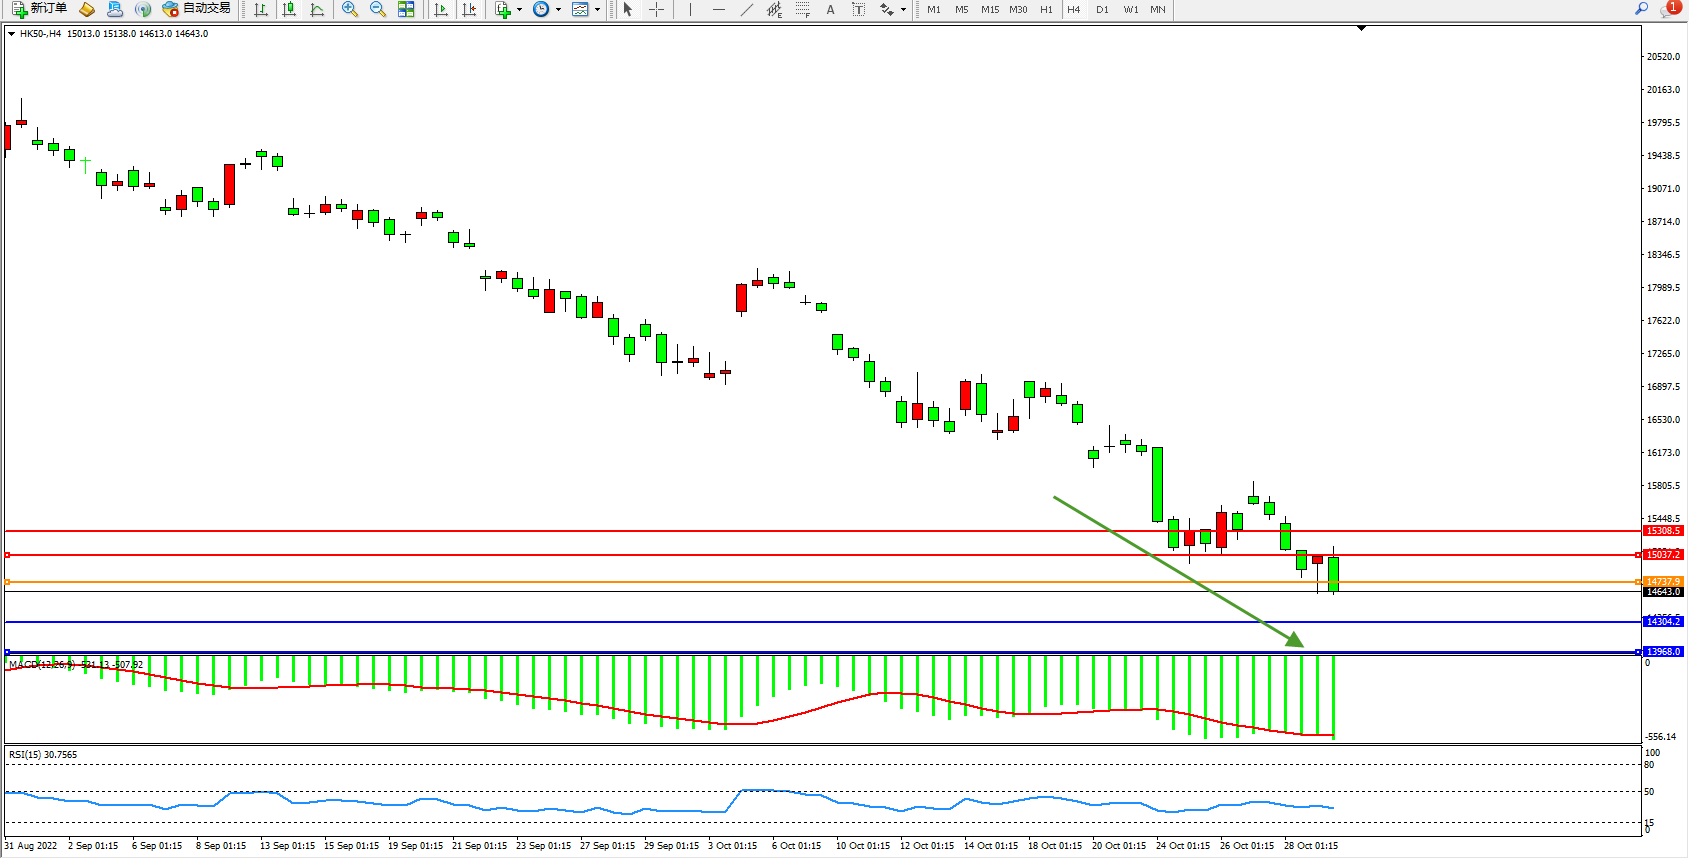
Task: Switch timeframe to D1
Action: (x=1102, y=9)
